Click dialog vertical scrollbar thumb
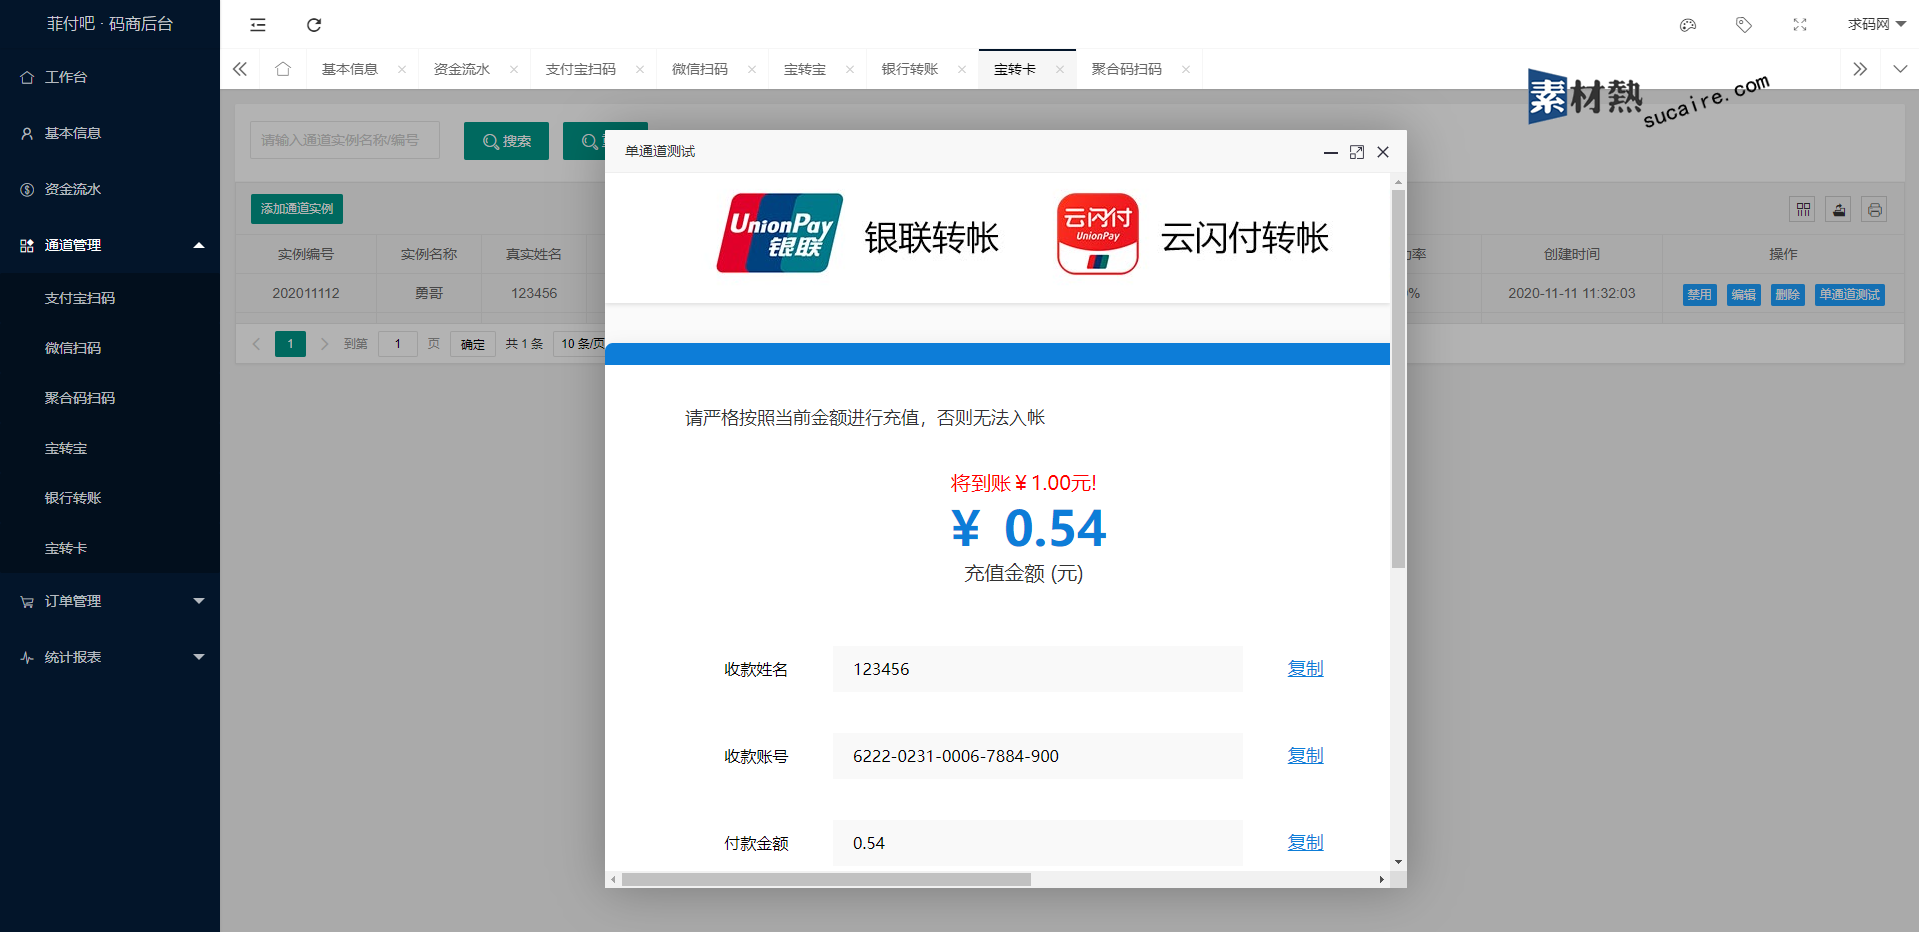The width and height of the screenshot is (1919, 932). pos(1398,378)
